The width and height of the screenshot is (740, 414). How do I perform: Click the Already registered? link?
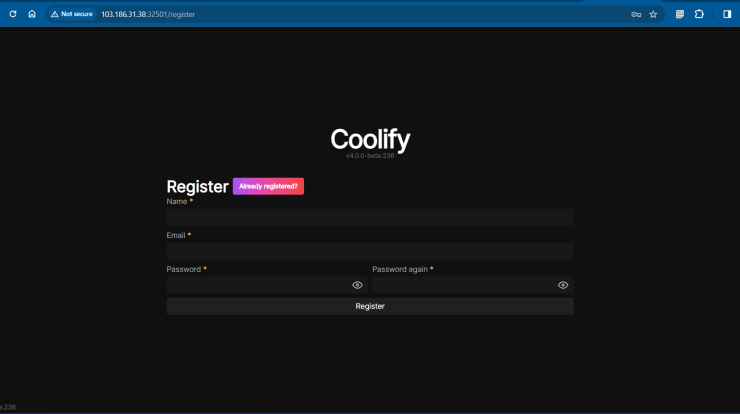[x=268, y=186]
